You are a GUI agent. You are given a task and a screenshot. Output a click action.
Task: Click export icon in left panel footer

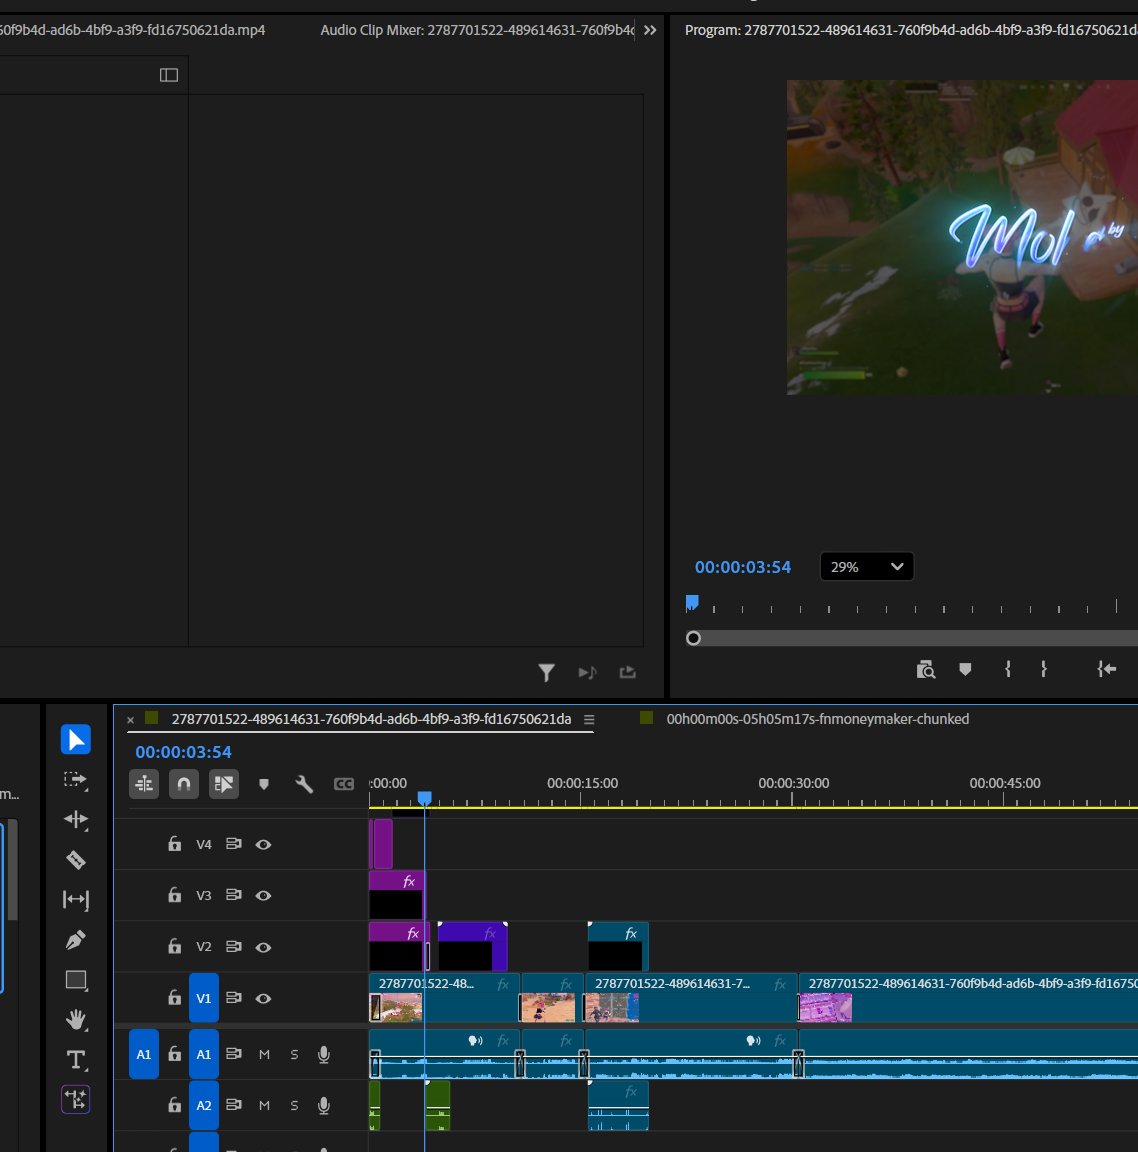pyautogui.click(x=627, y=672)
